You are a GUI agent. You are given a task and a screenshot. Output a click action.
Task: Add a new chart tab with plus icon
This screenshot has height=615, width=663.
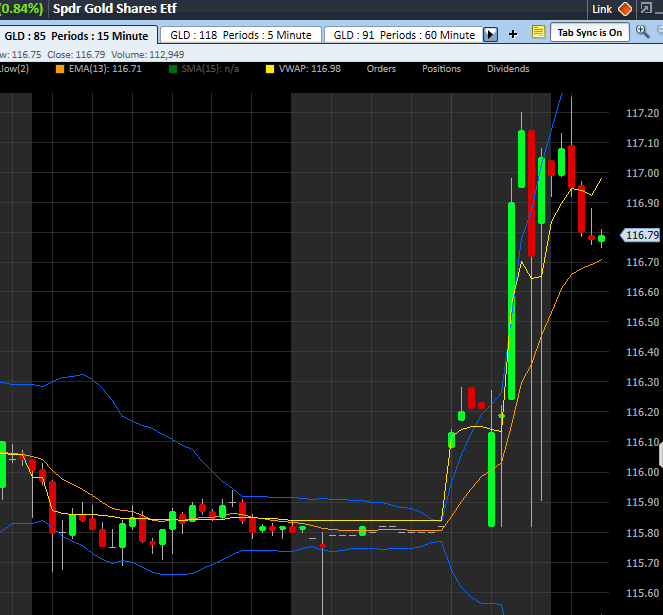coord(513,34)
